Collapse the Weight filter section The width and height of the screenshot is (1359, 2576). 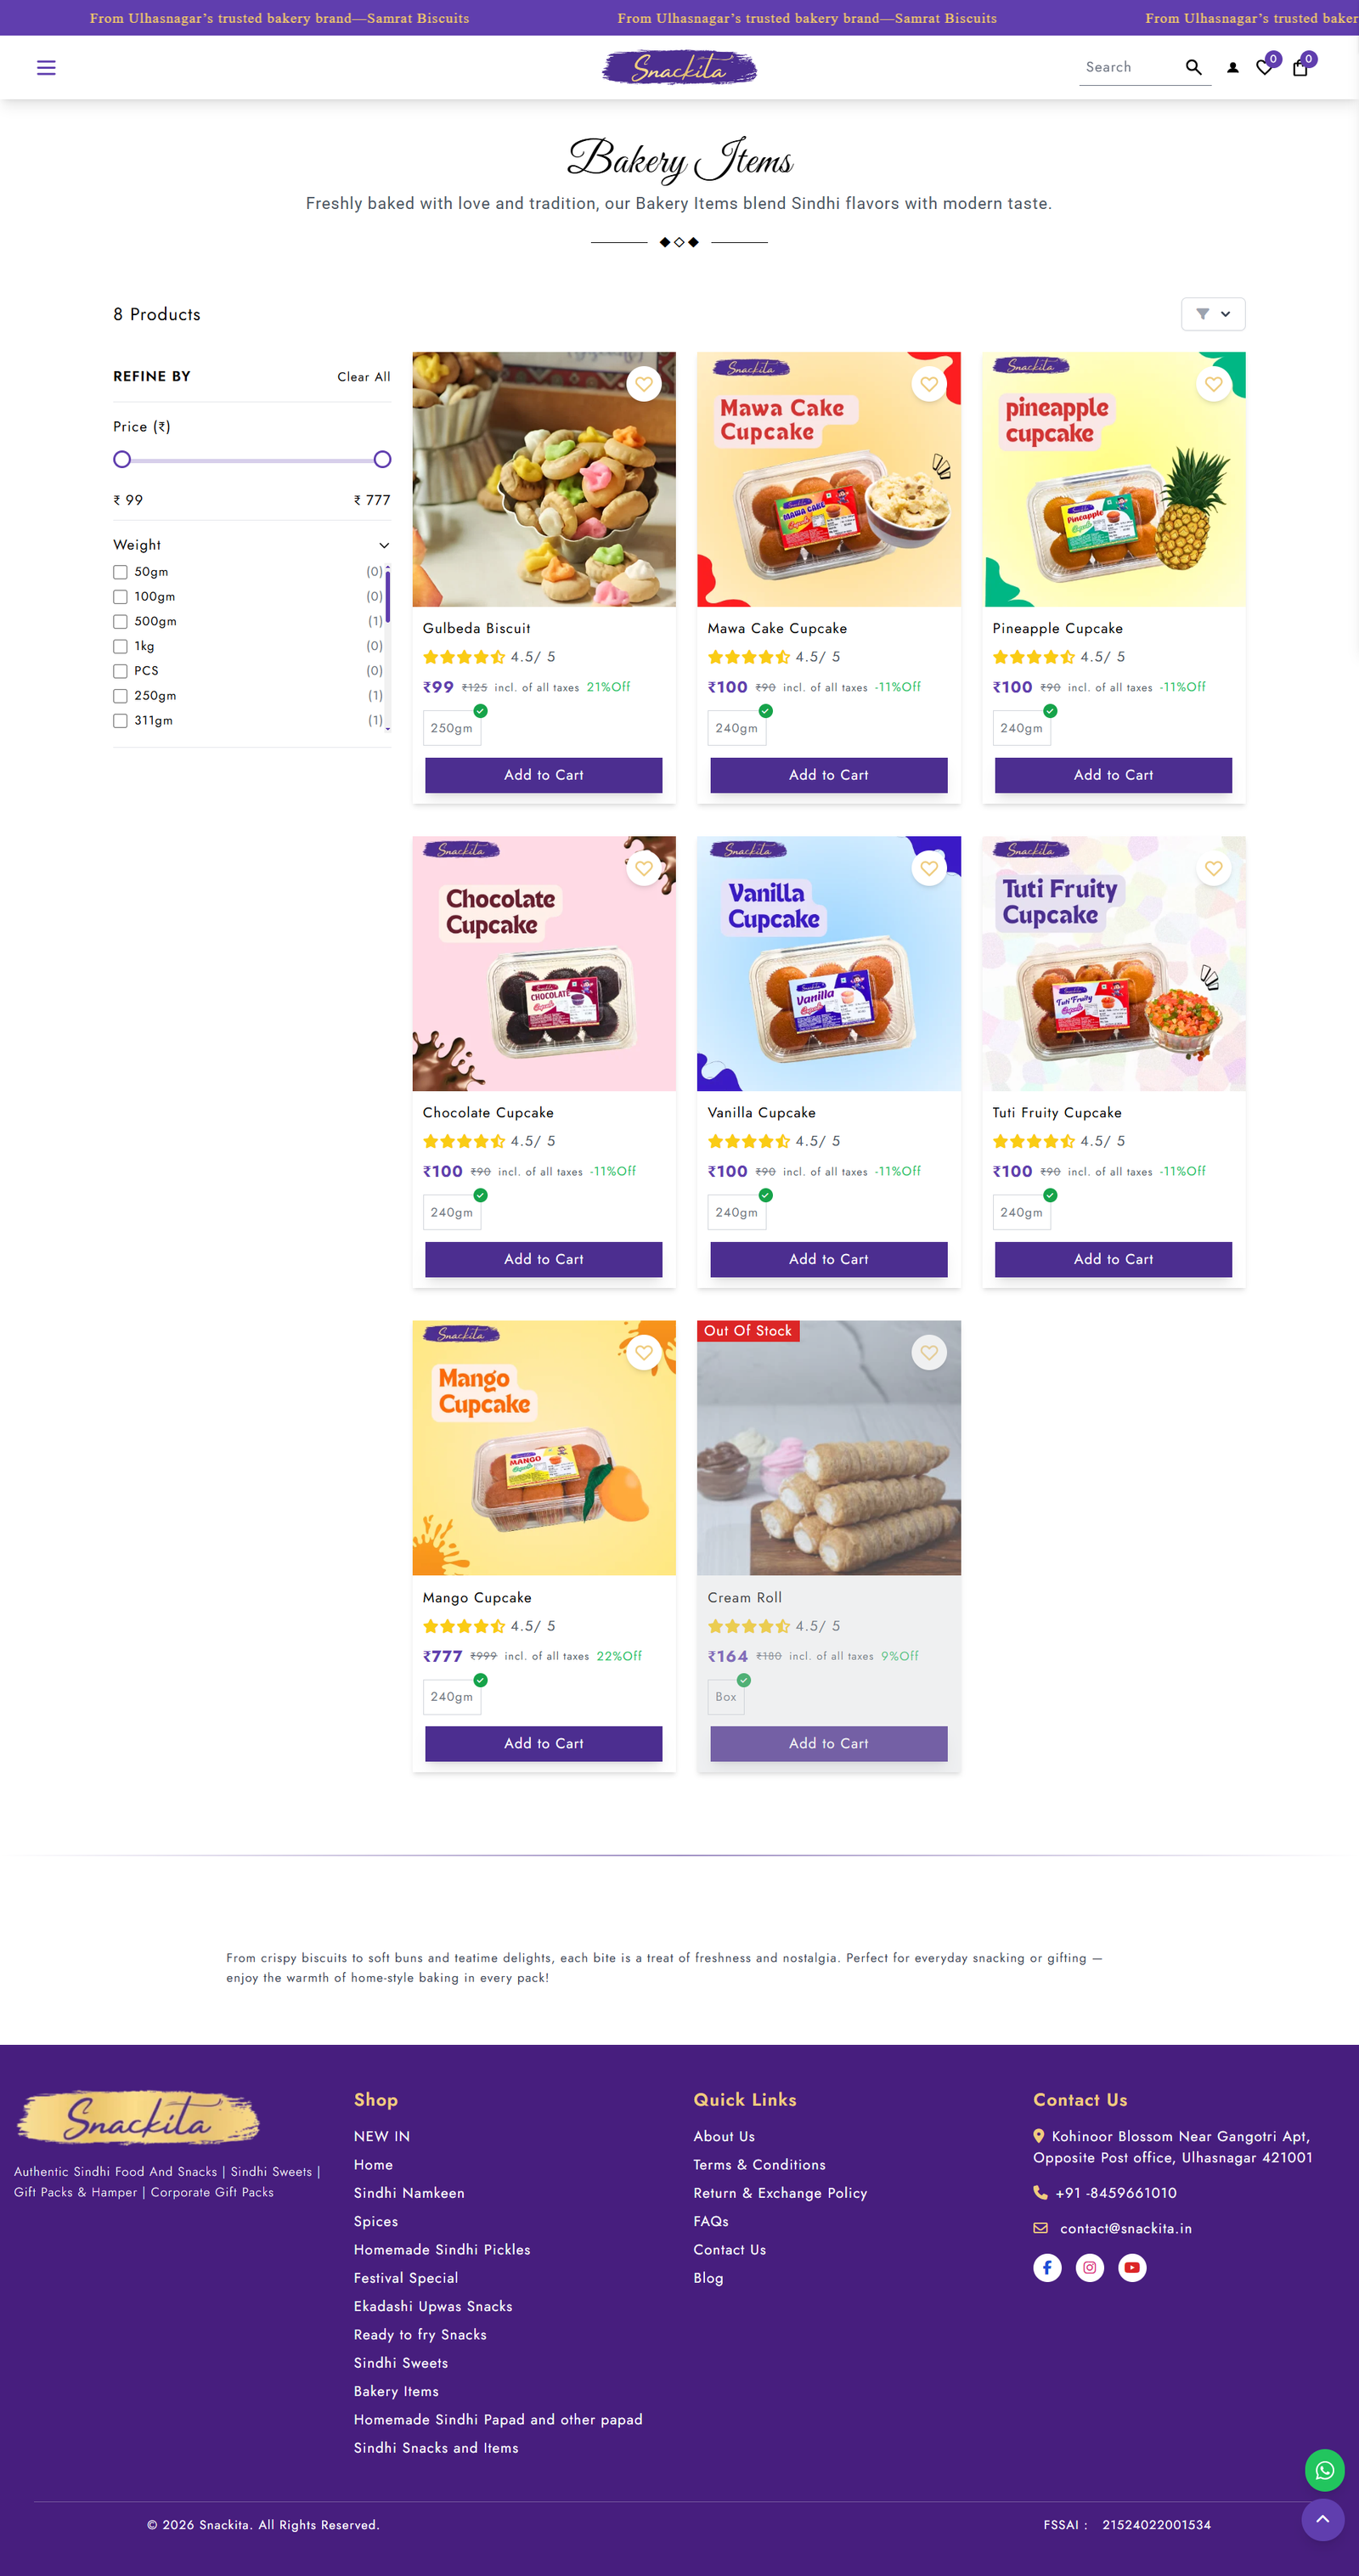click(383, 545)
